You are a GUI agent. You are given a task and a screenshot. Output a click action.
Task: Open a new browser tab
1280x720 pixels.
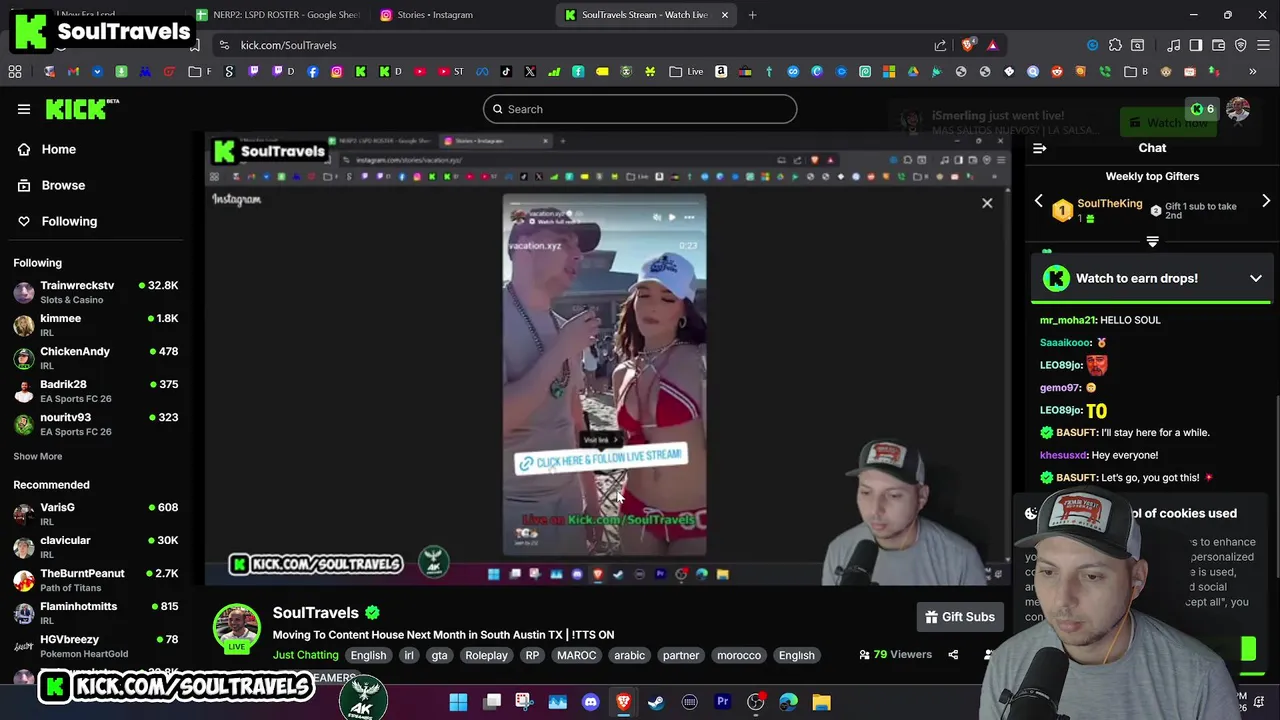[753, 15]
